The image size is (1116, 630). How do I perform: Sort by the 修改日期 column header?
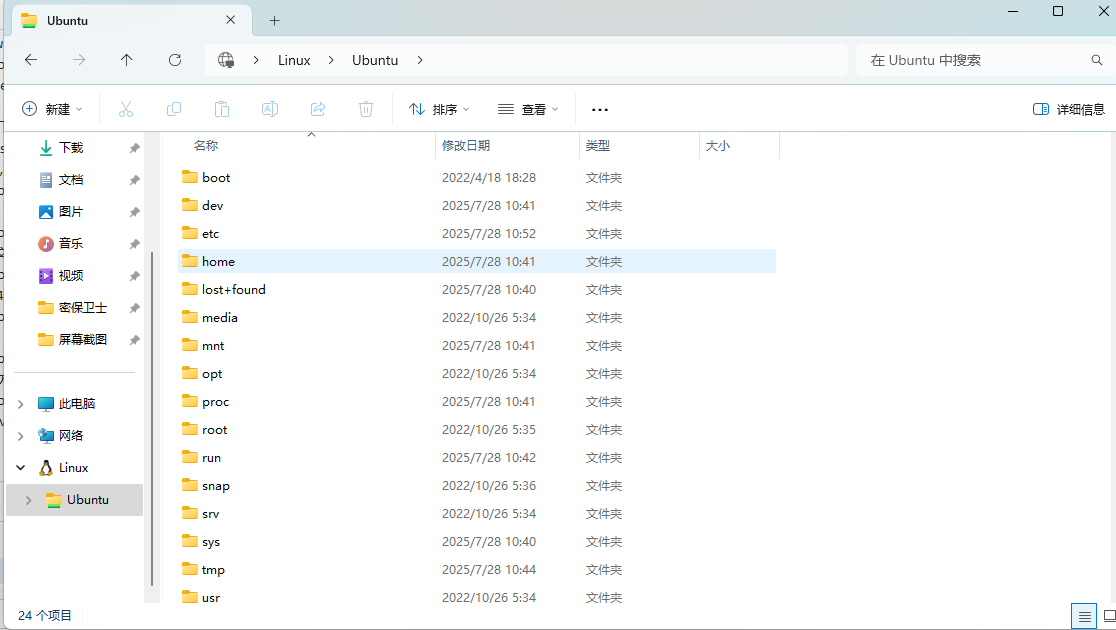466,145
